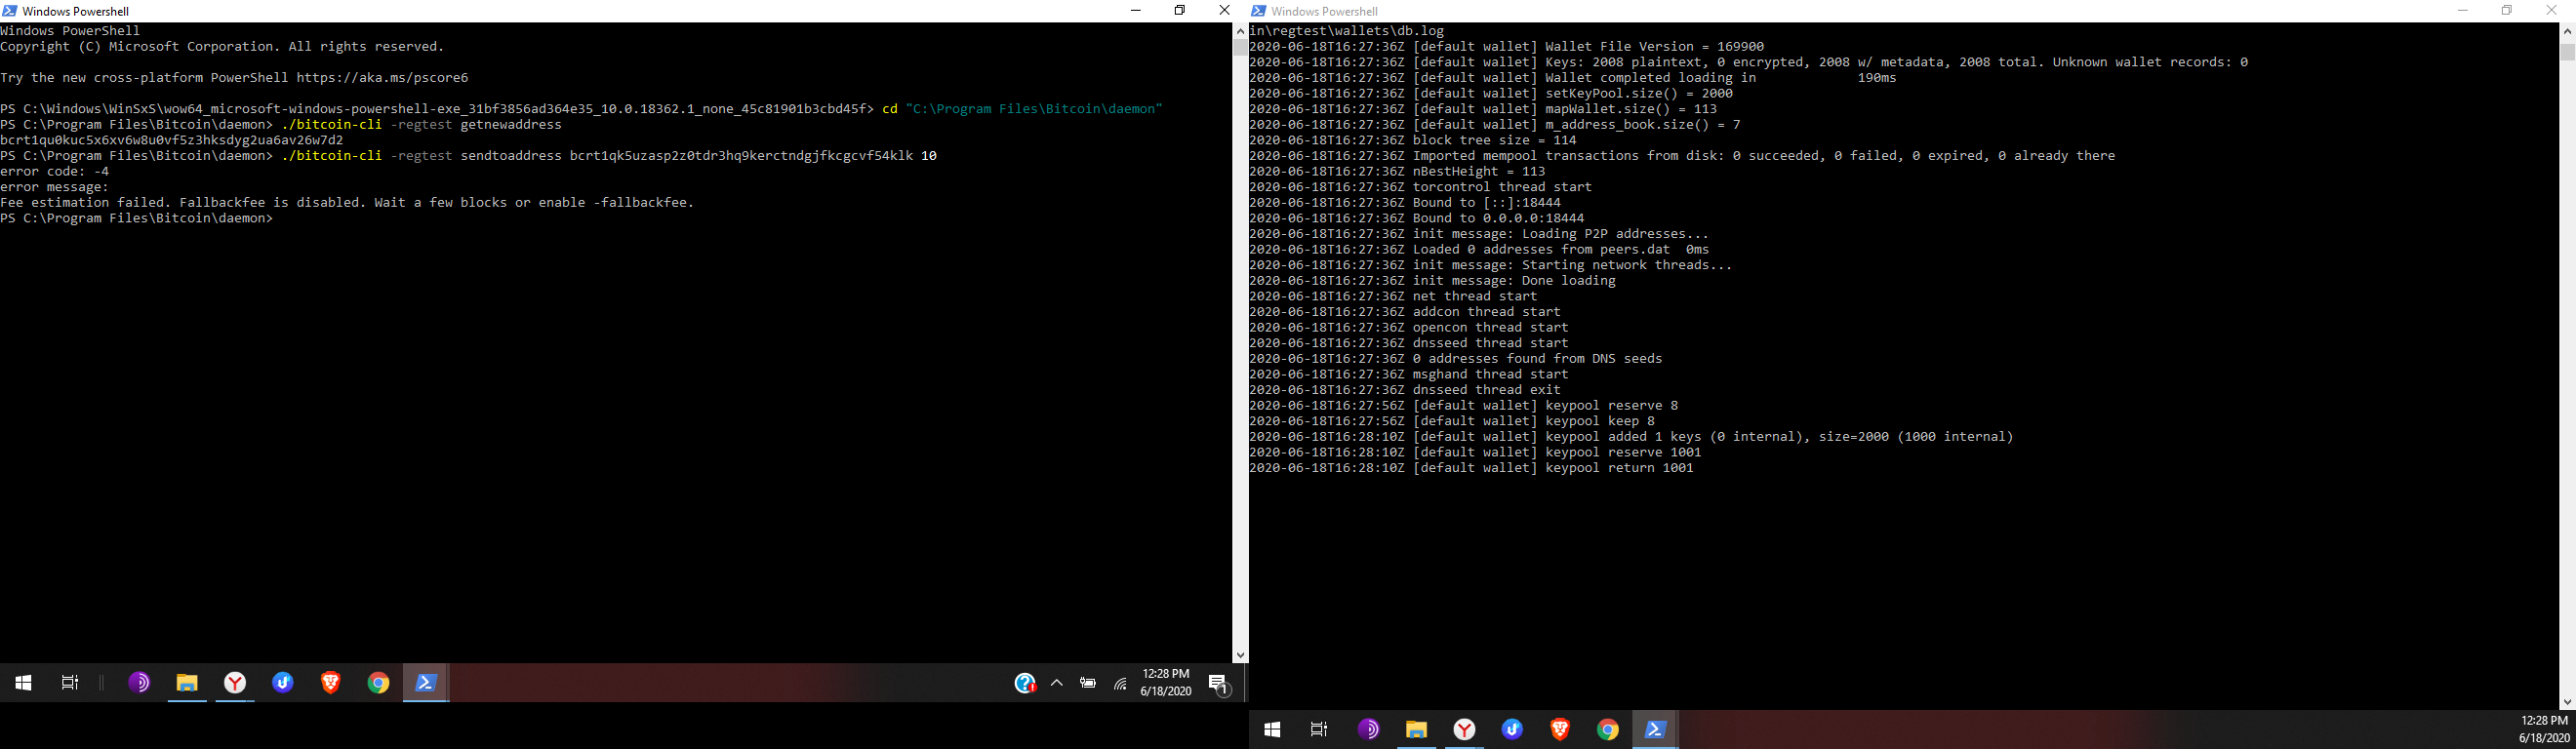Open File Explorer on the left screen's taskbar

(187, 683)
